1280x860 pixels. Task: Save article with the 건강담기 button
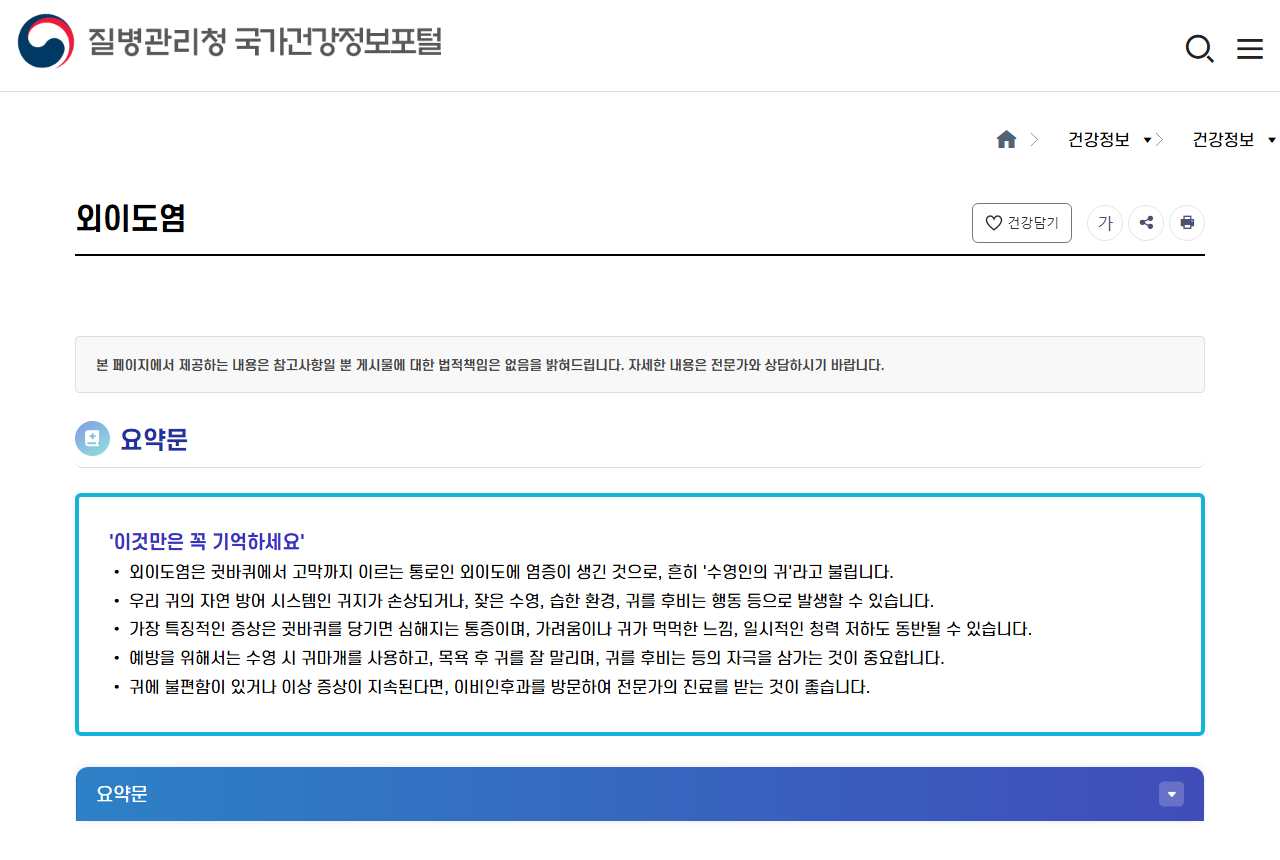coord(1022,223)
